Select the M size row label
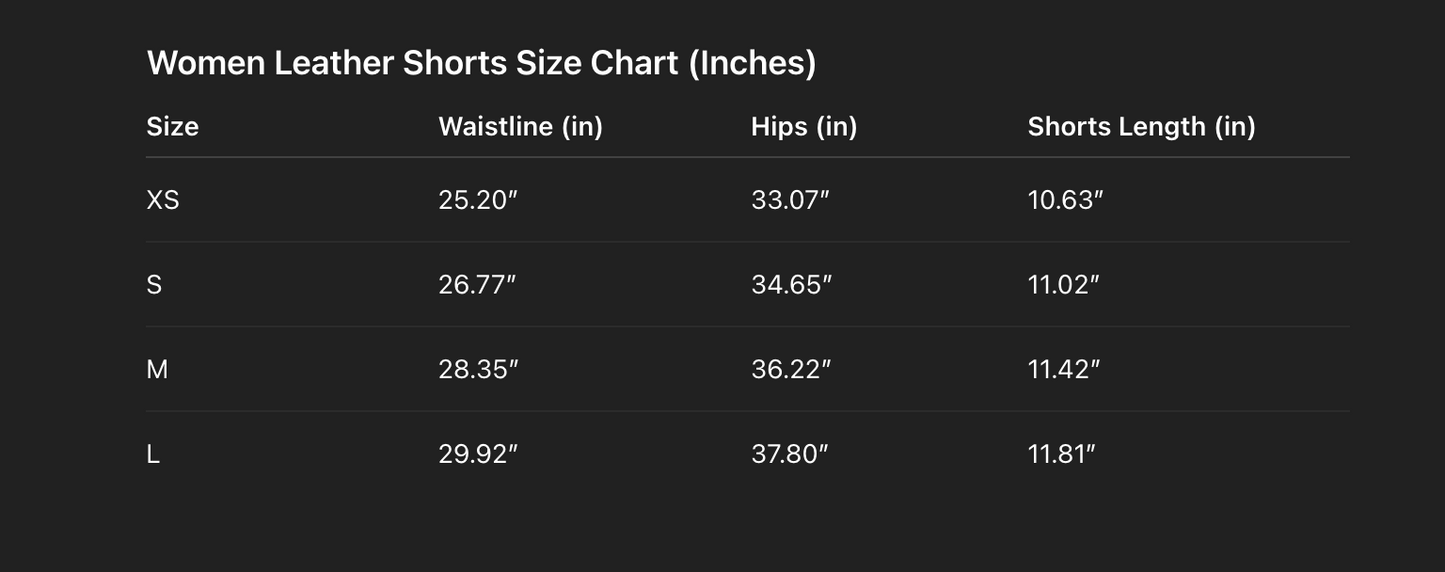Image resolution: width=1445 pixels, height=572 pixels. click(x=157, y=370)
